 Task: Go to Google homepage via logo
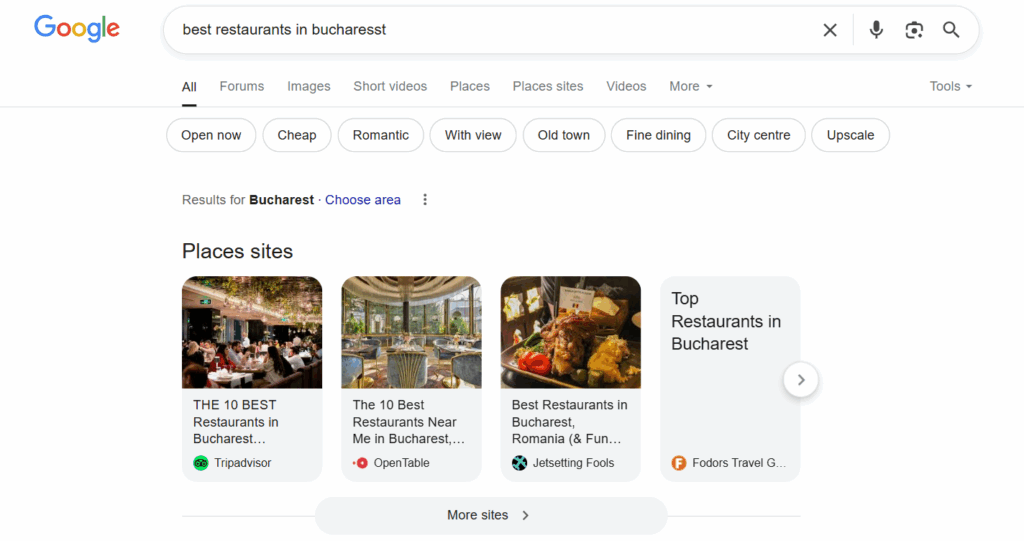76,28
